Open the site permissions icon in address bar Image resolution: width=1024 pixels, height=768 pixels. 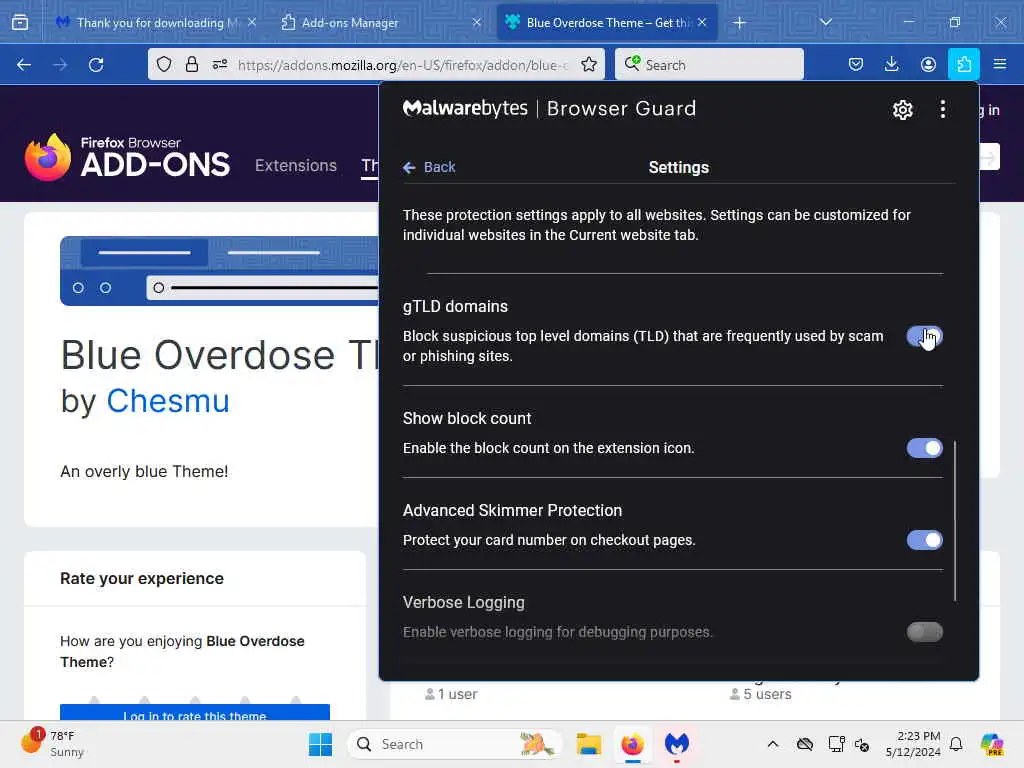tap(220, 64)
